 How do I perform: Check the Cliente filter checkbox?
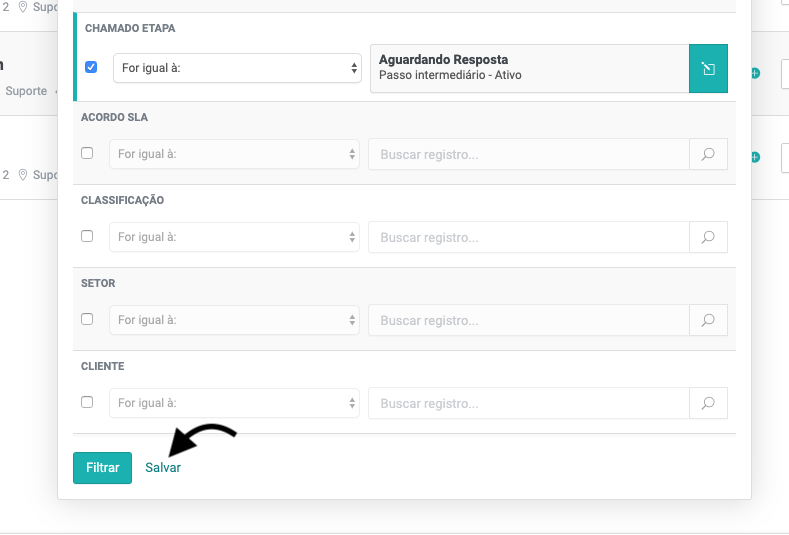pos(87,403)
